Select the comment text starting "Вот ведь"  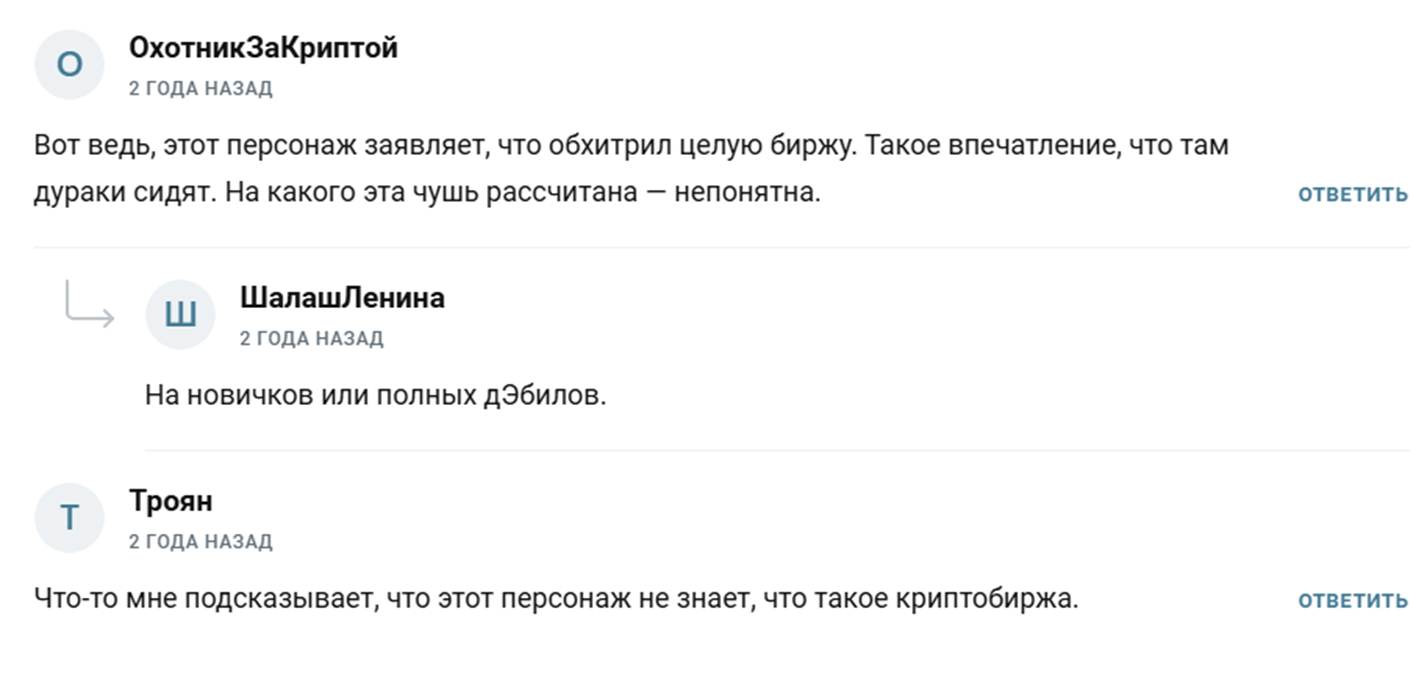coord(632,168)
